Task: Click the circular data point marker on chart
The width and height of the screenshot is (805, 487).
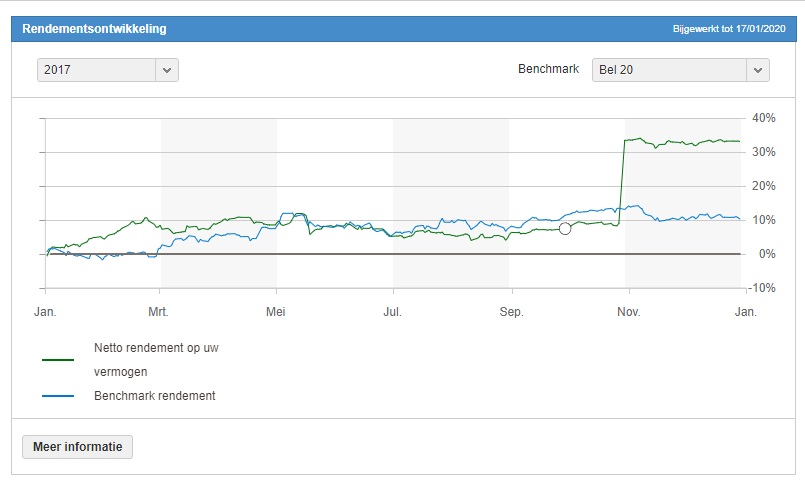Action: click(x=565, y=229)
